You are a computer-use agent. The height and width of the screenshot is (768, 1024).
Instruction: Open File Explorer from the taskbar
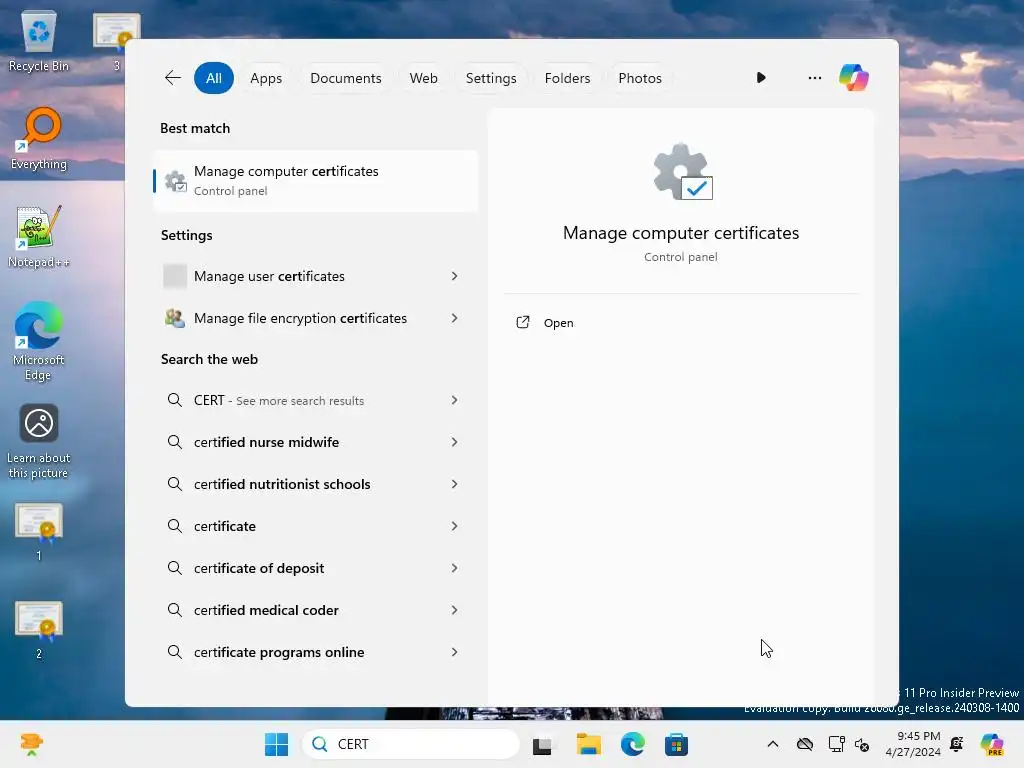tap(588, 744)
